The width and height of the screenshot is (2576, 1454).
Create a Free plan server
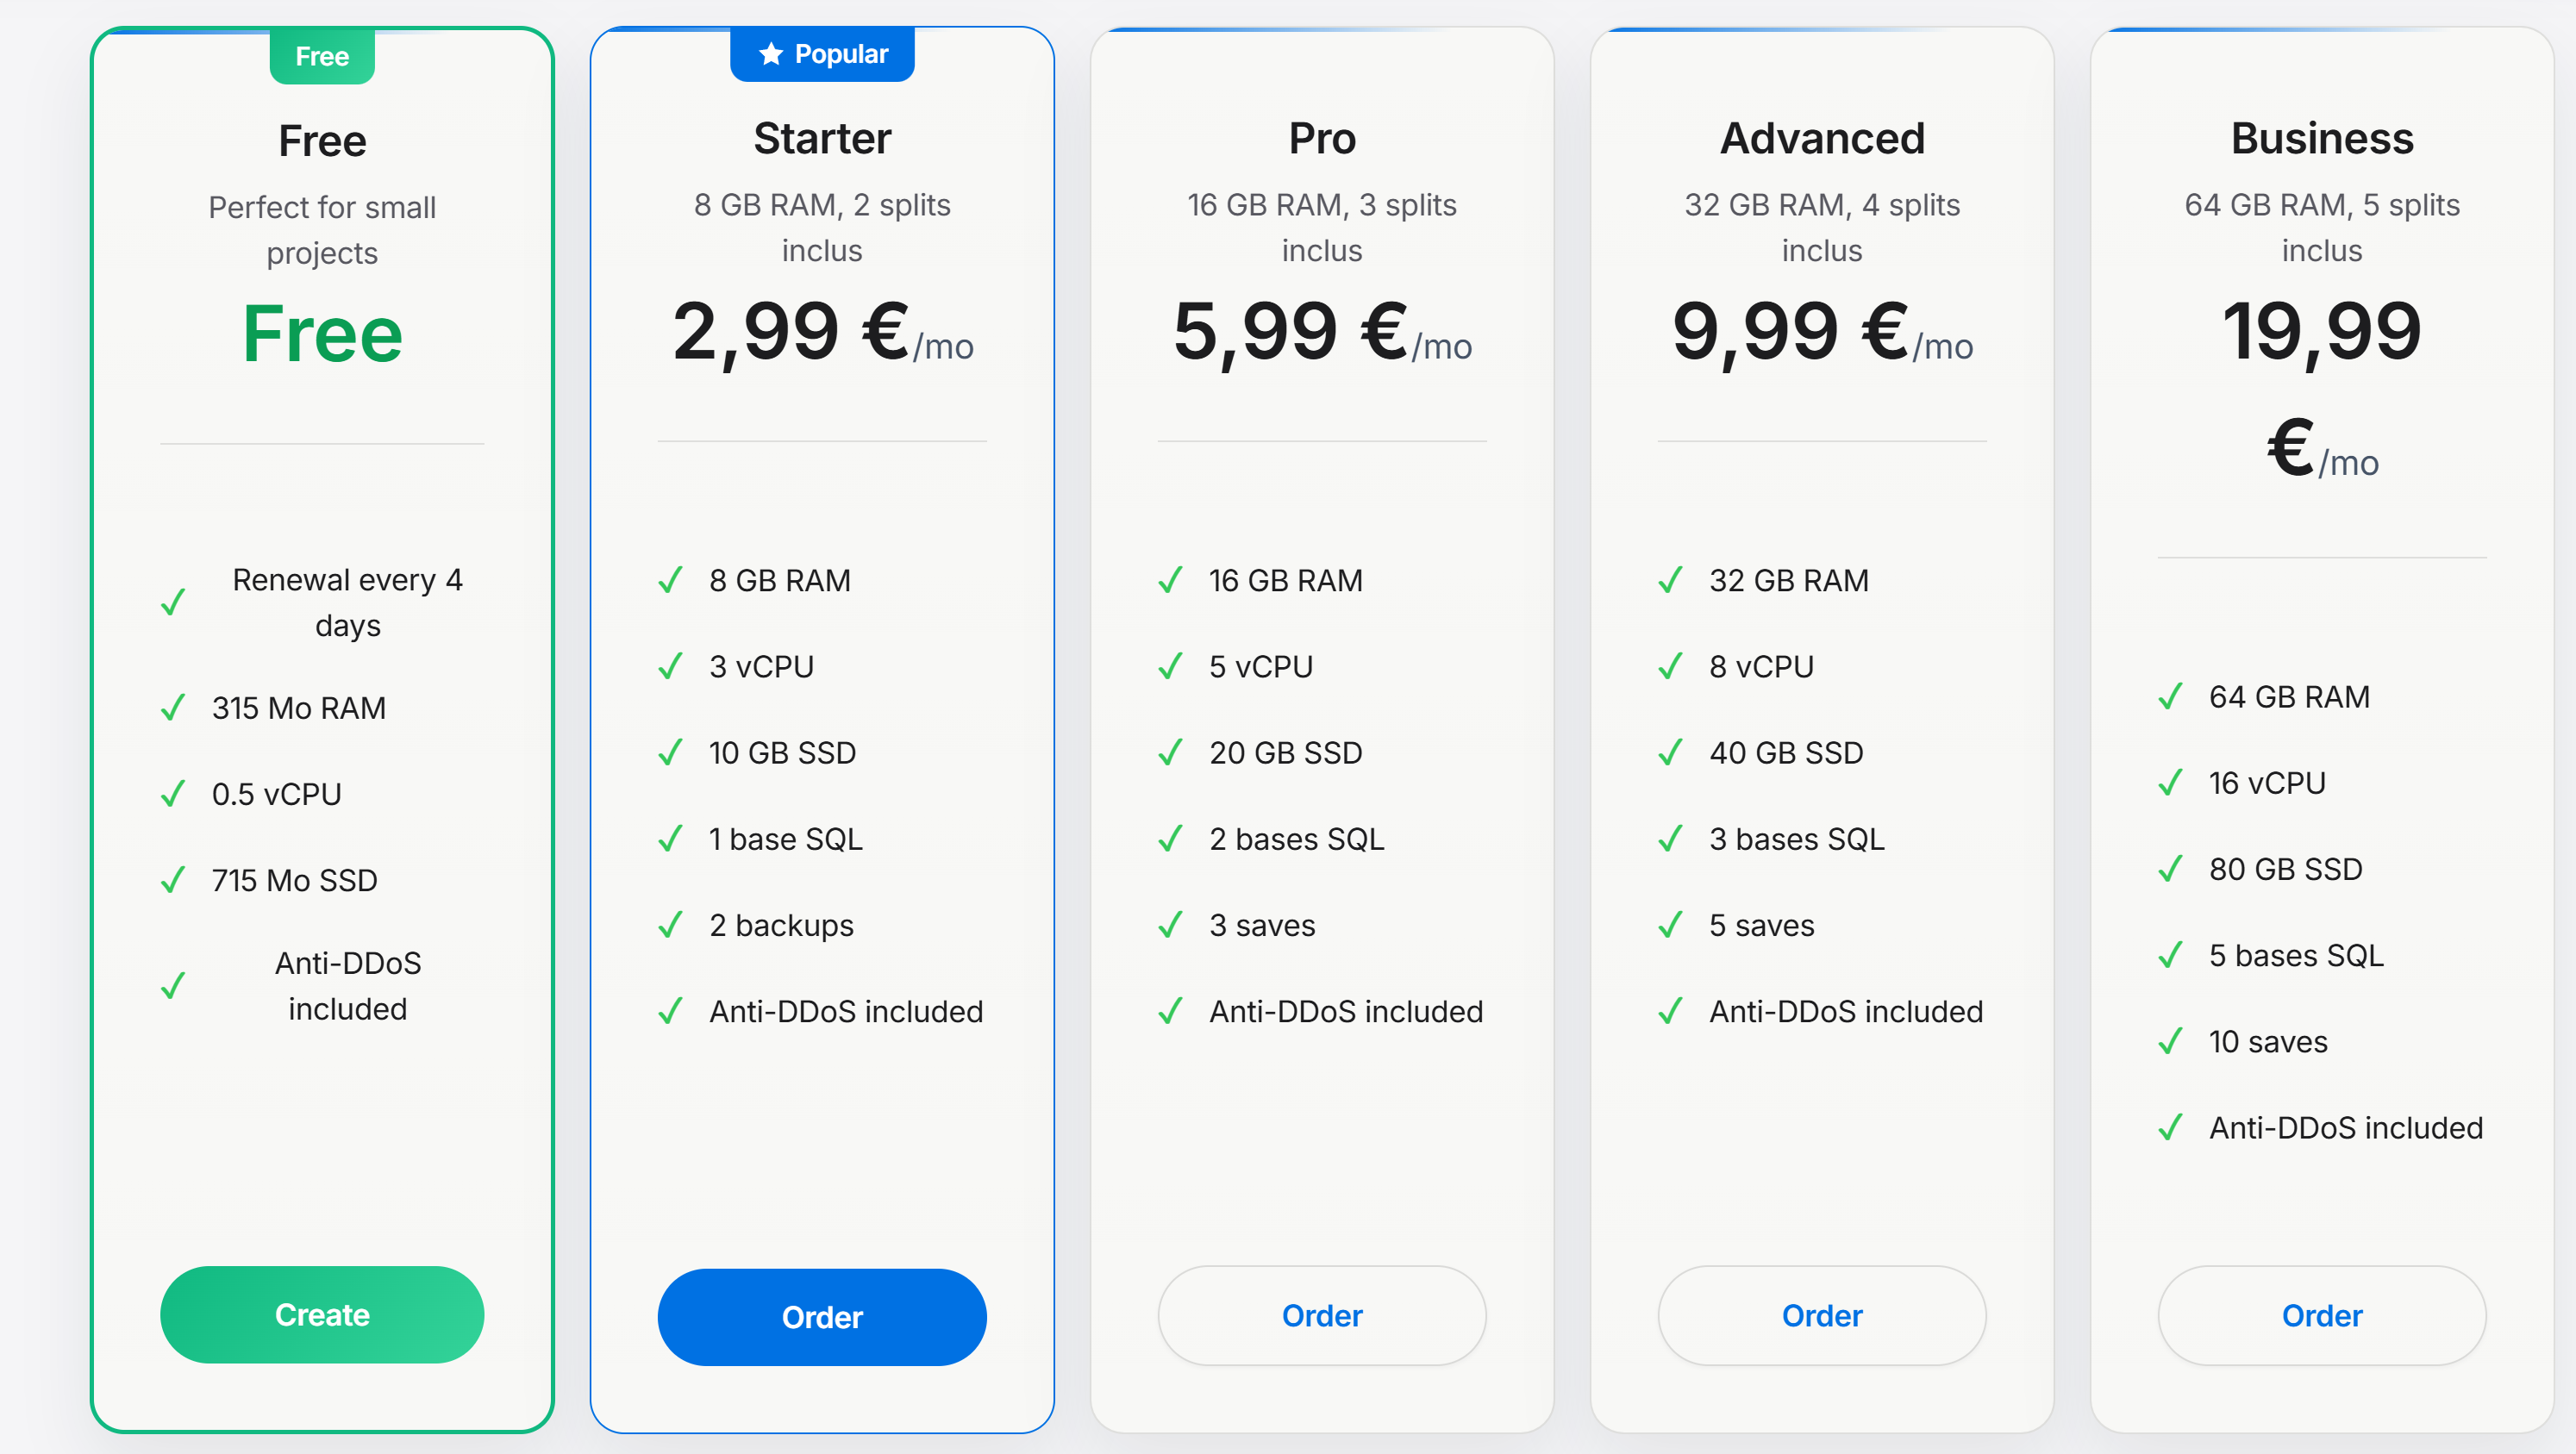click(322, 1314)
